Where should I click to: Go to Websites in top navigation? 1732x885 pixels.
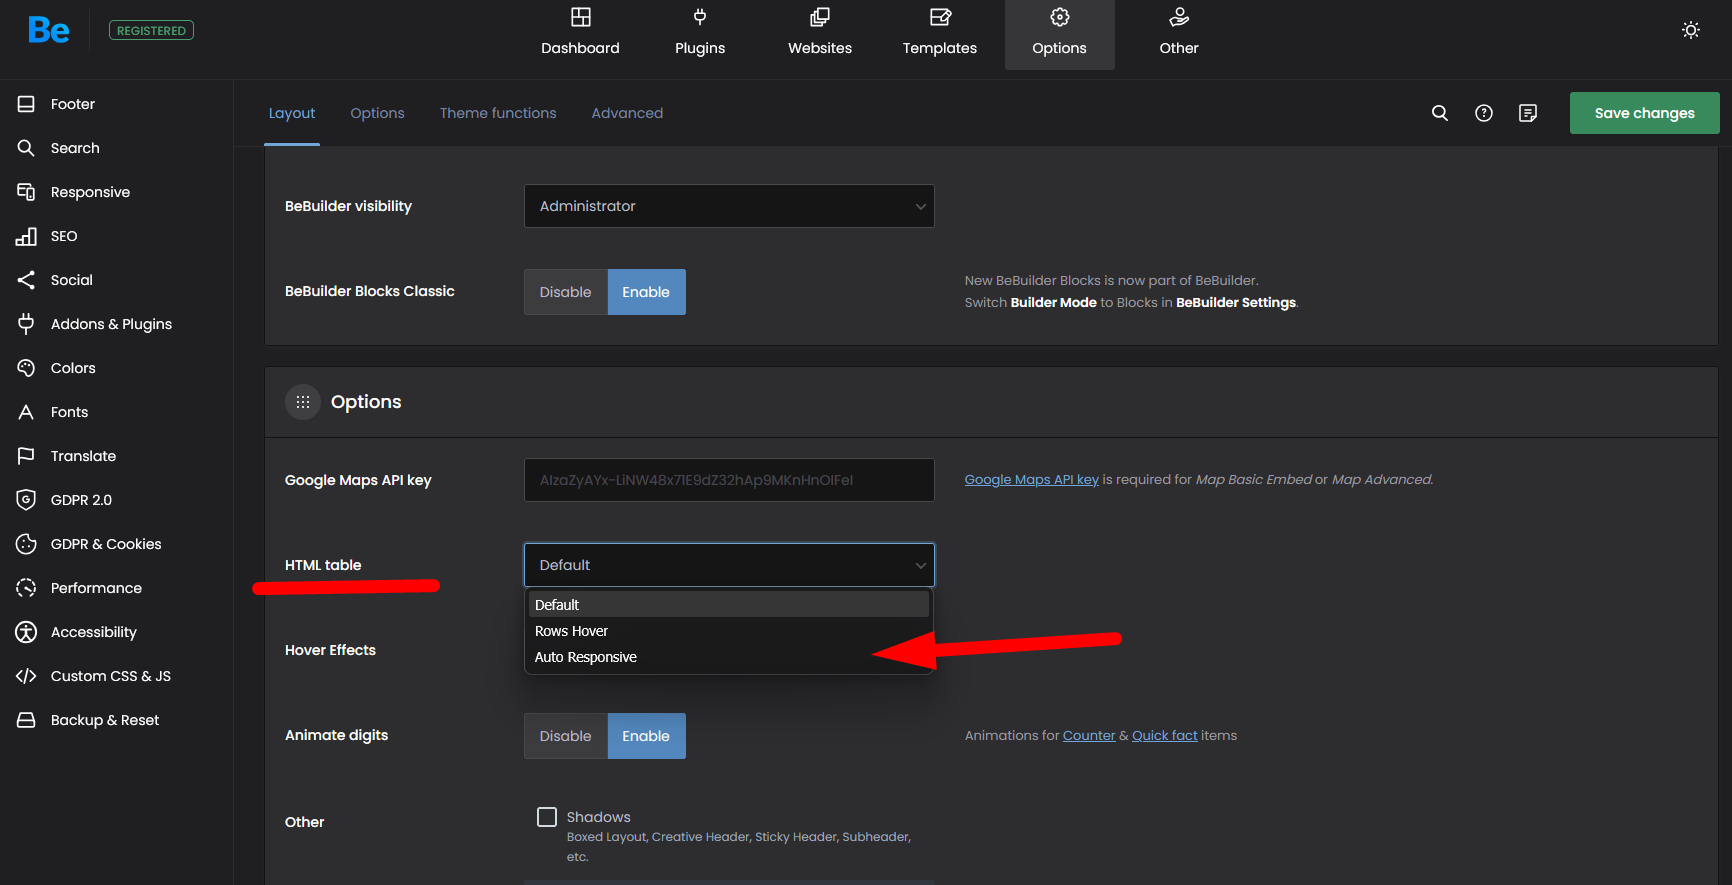pyautogui.click(x=819, y=34)
